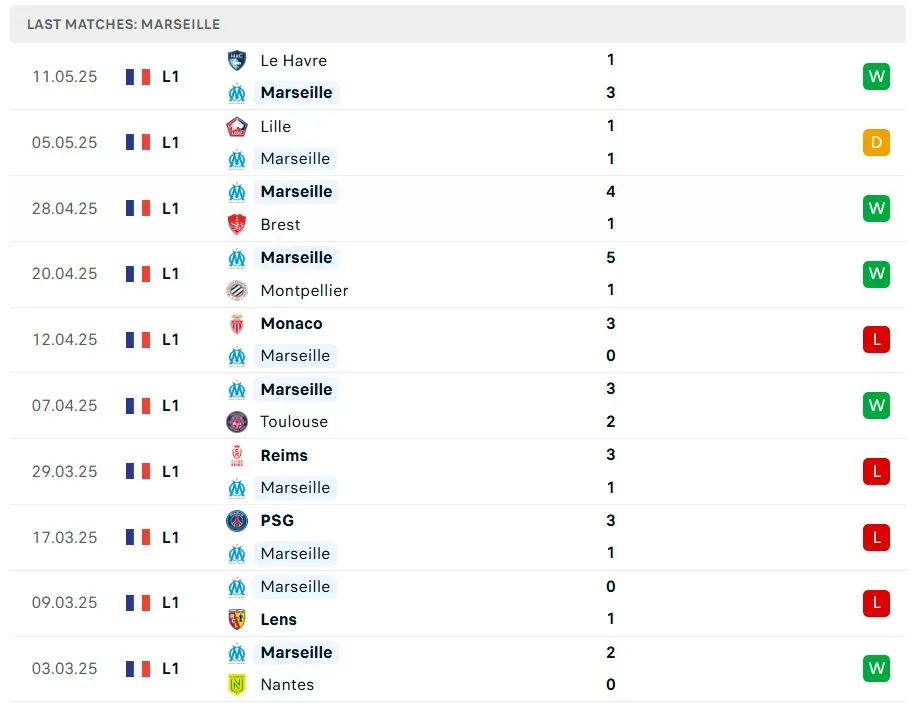Click the Reims club crest icon
This screenshot has height=712, width=913.
point(237,455)
